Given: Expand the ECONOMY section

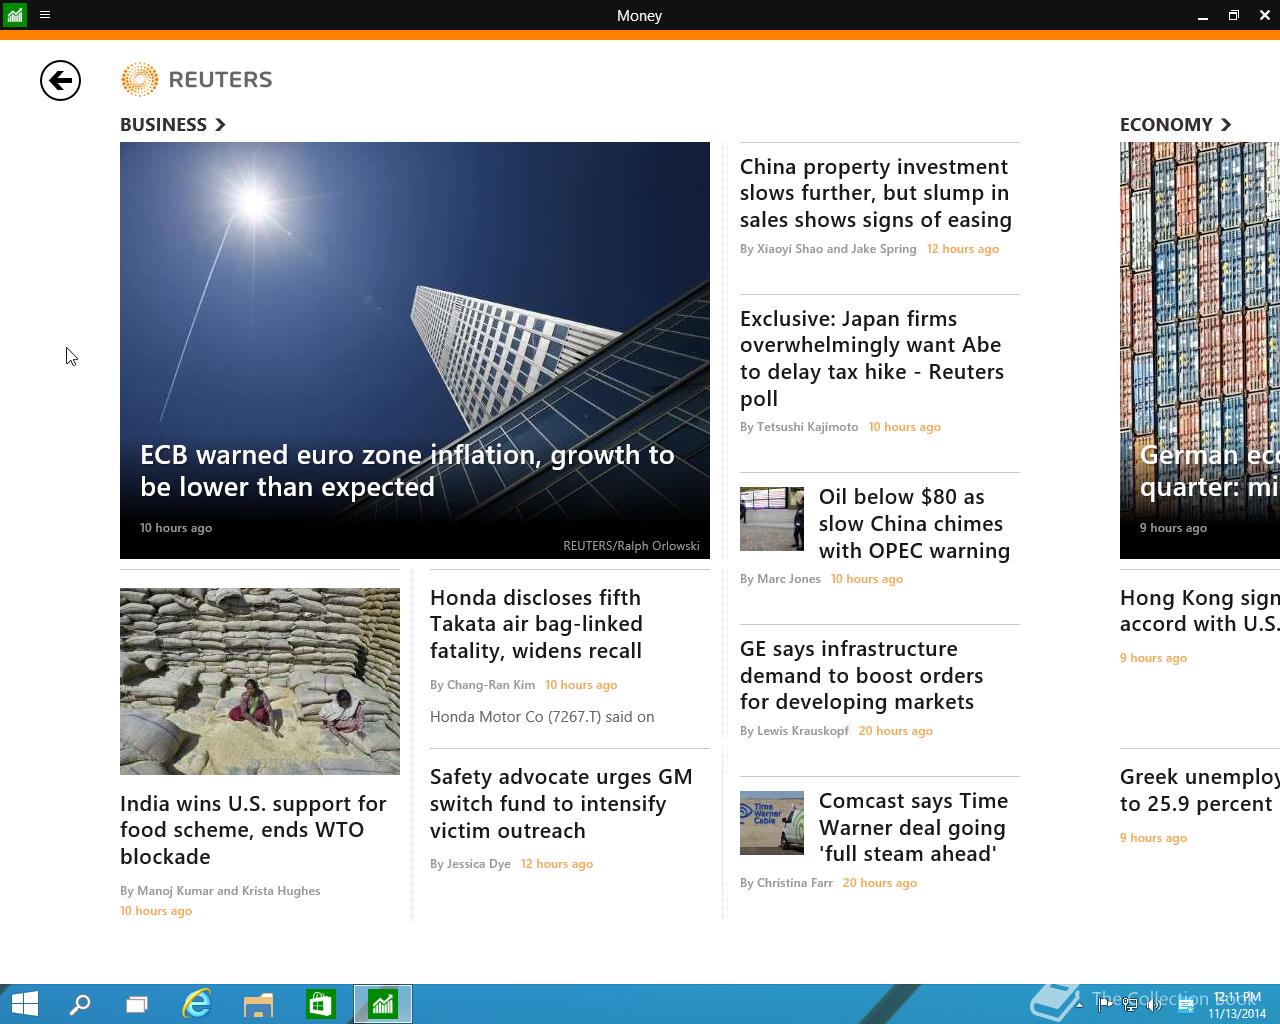Looking at the screenshot, I should [1176, 124].
